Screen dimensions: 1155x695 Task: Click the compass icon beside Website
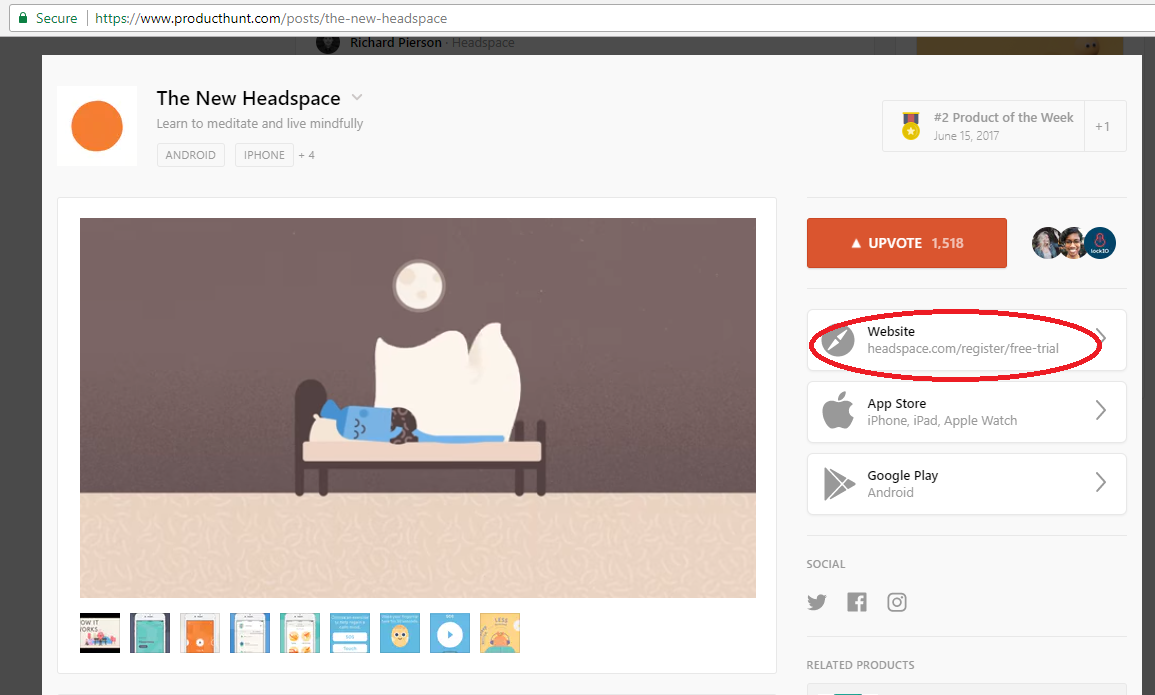point(838,340)
